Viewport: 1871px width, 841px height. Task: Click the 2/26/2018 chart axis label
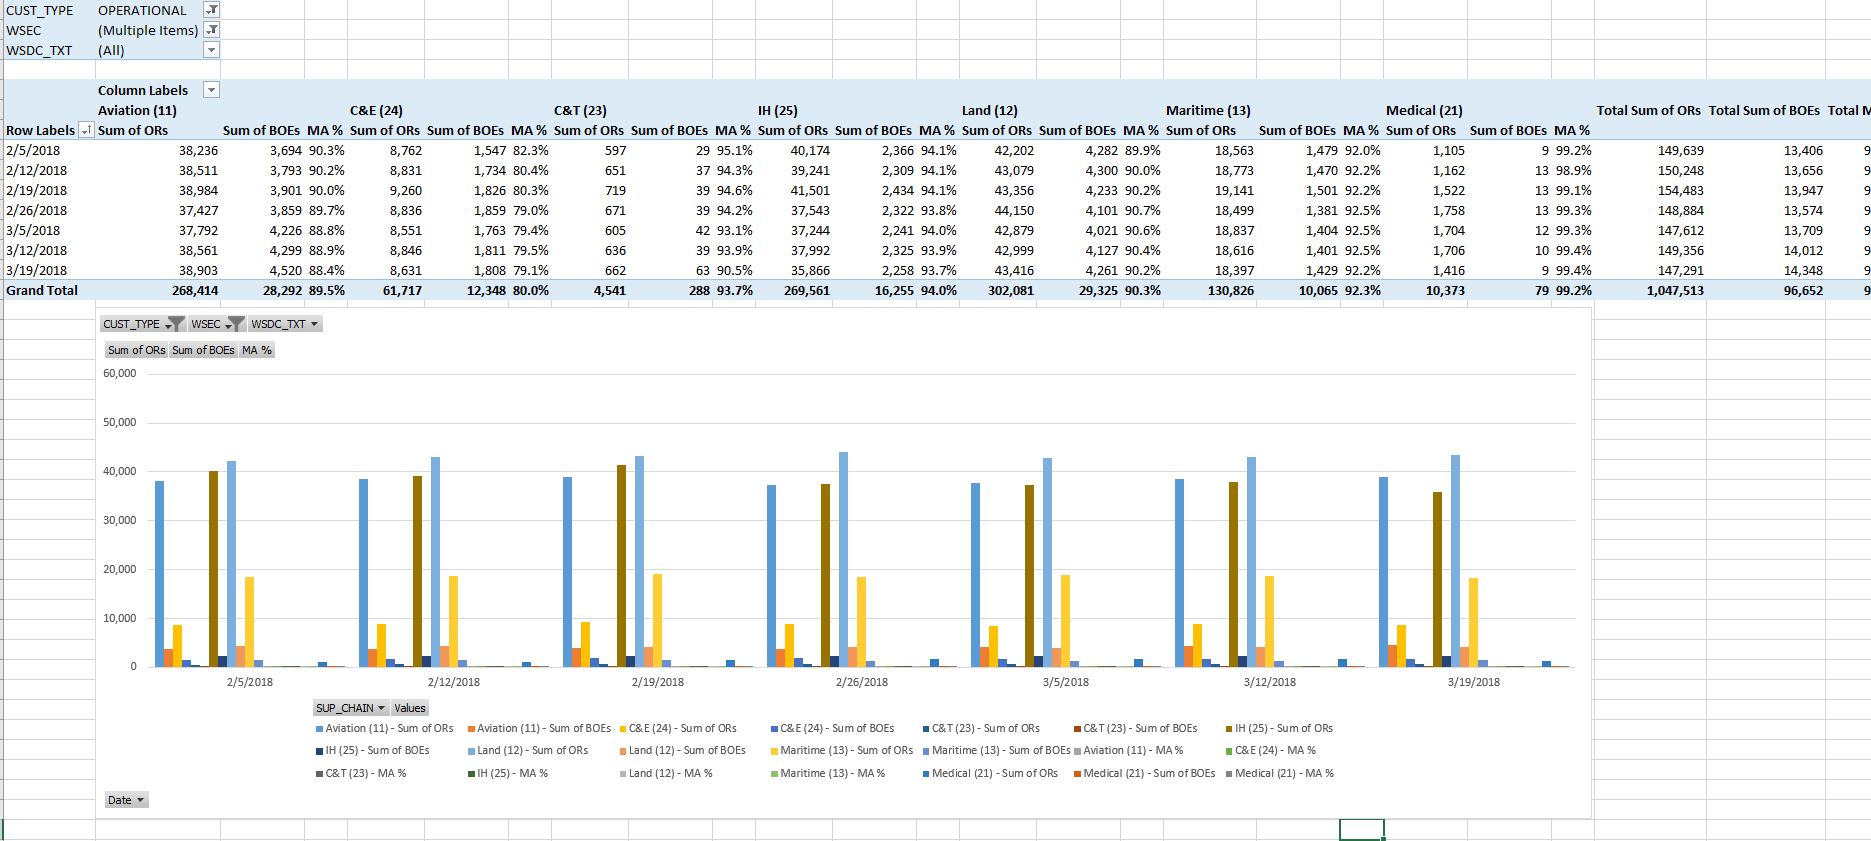[x=861, y=682]
